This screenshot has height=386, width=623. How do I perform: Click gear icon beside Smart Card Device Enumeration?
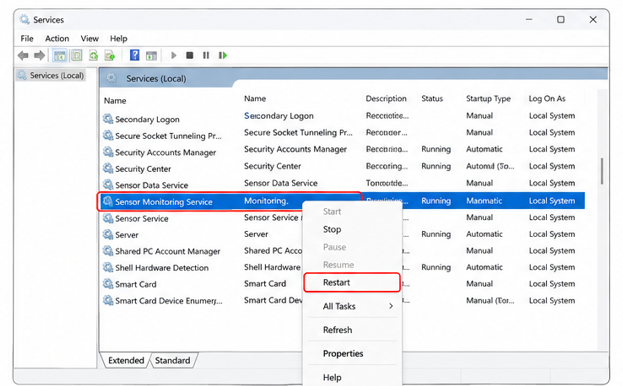108,300
